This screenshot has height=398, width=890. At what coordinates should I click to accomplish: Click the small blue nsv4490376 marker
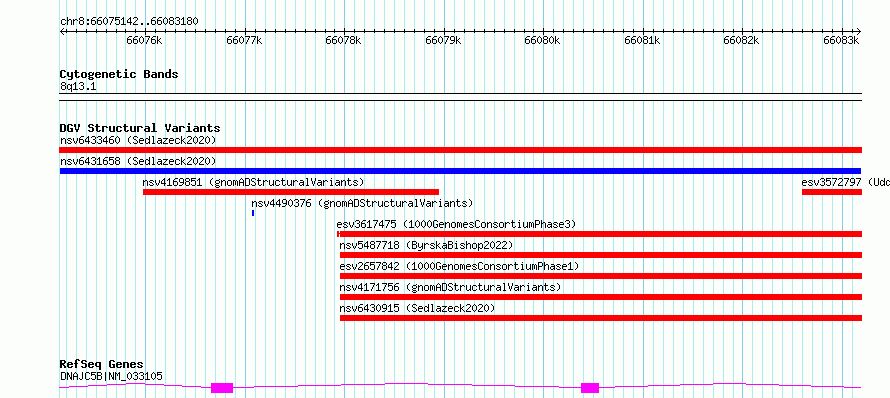[253, 213]
